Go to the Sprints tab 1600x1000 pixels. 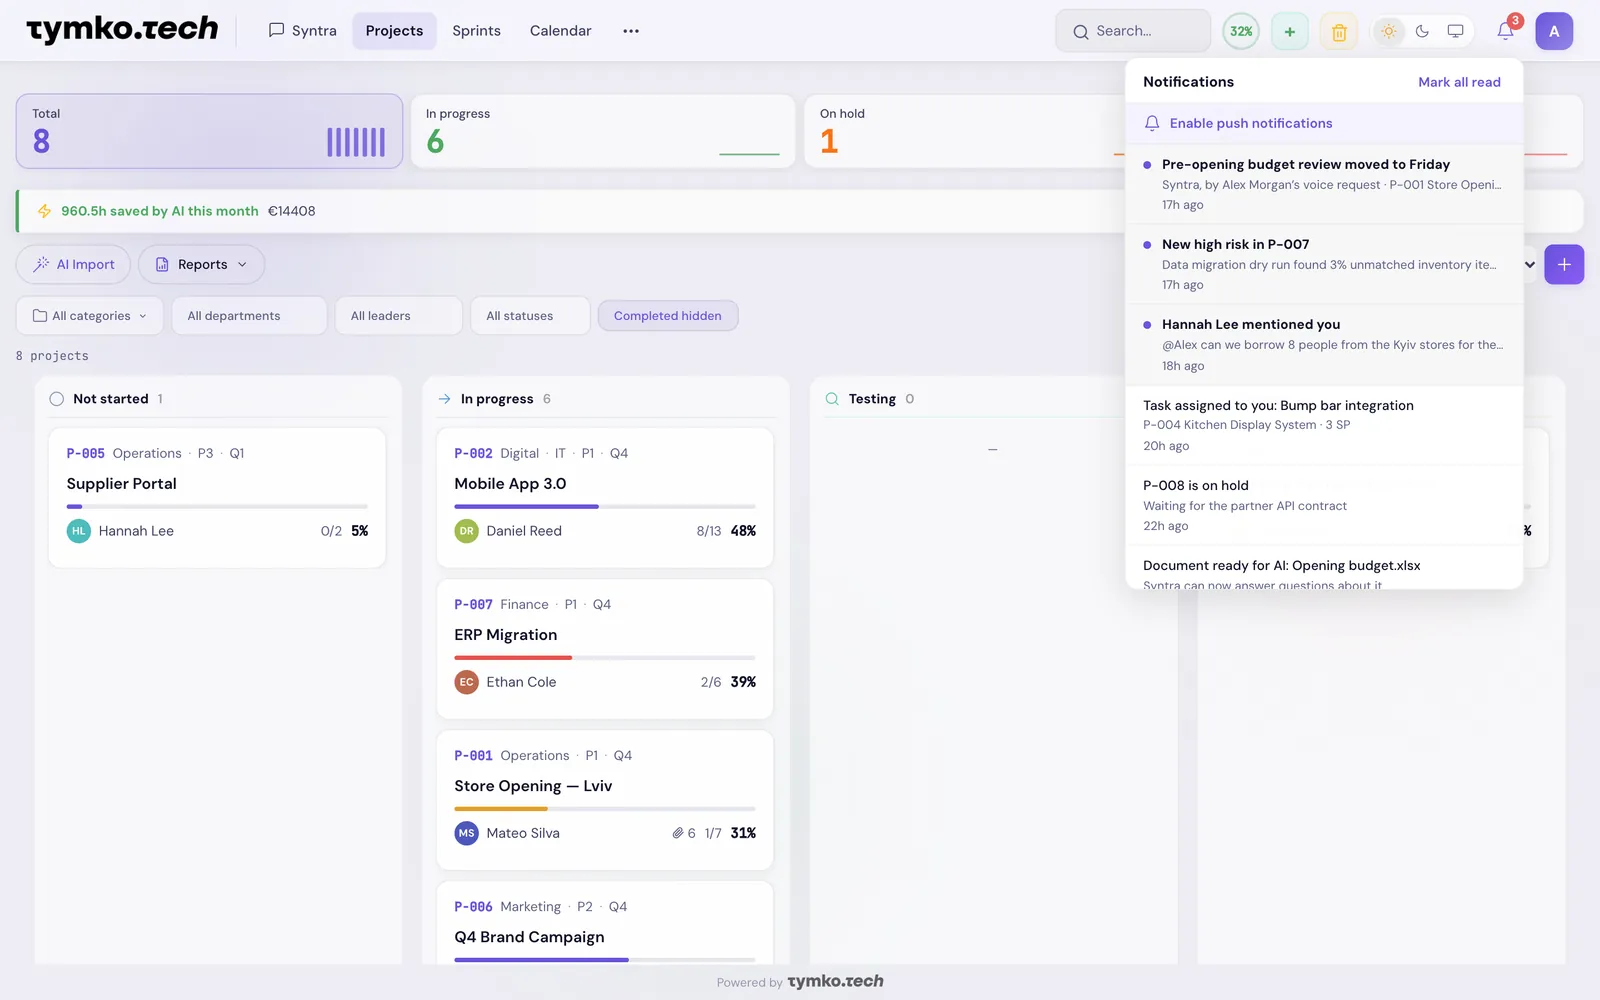476,31
